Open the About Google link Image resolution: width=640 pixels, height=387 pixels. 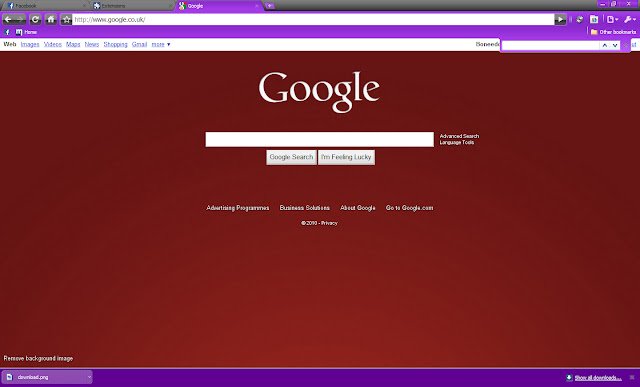click(x=358, y=208)
